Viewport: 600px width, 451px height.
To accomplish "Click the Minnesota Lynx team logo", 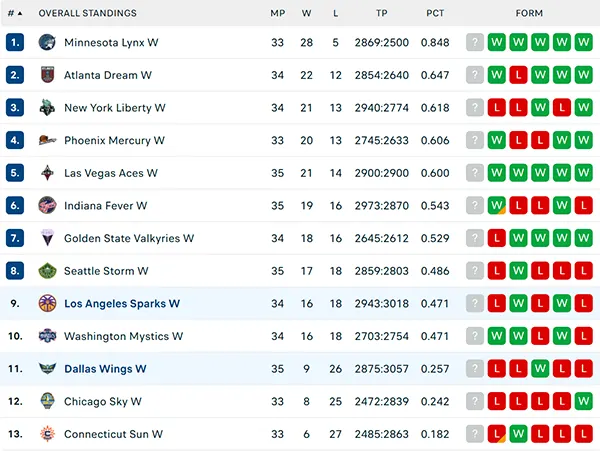I will click(x=47, y=42).
